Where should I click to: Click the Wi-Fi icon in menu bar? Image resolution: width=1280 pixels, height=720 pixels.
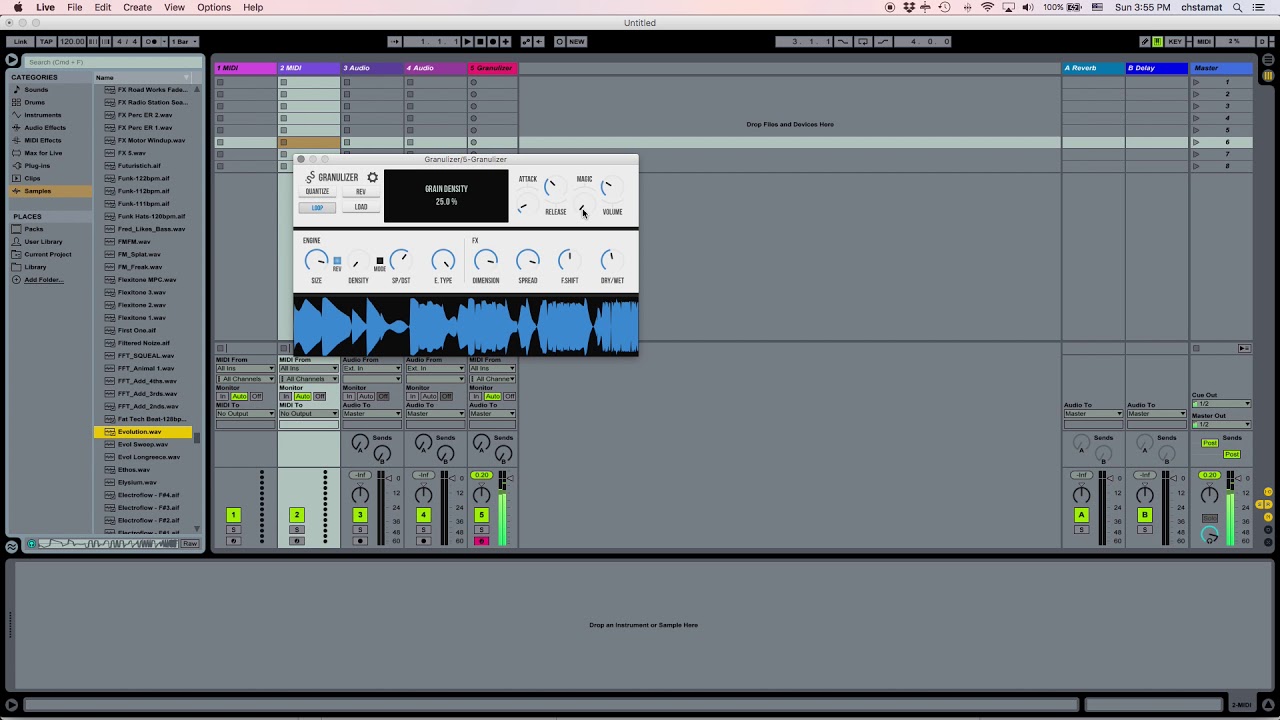[x=988, y=7]
